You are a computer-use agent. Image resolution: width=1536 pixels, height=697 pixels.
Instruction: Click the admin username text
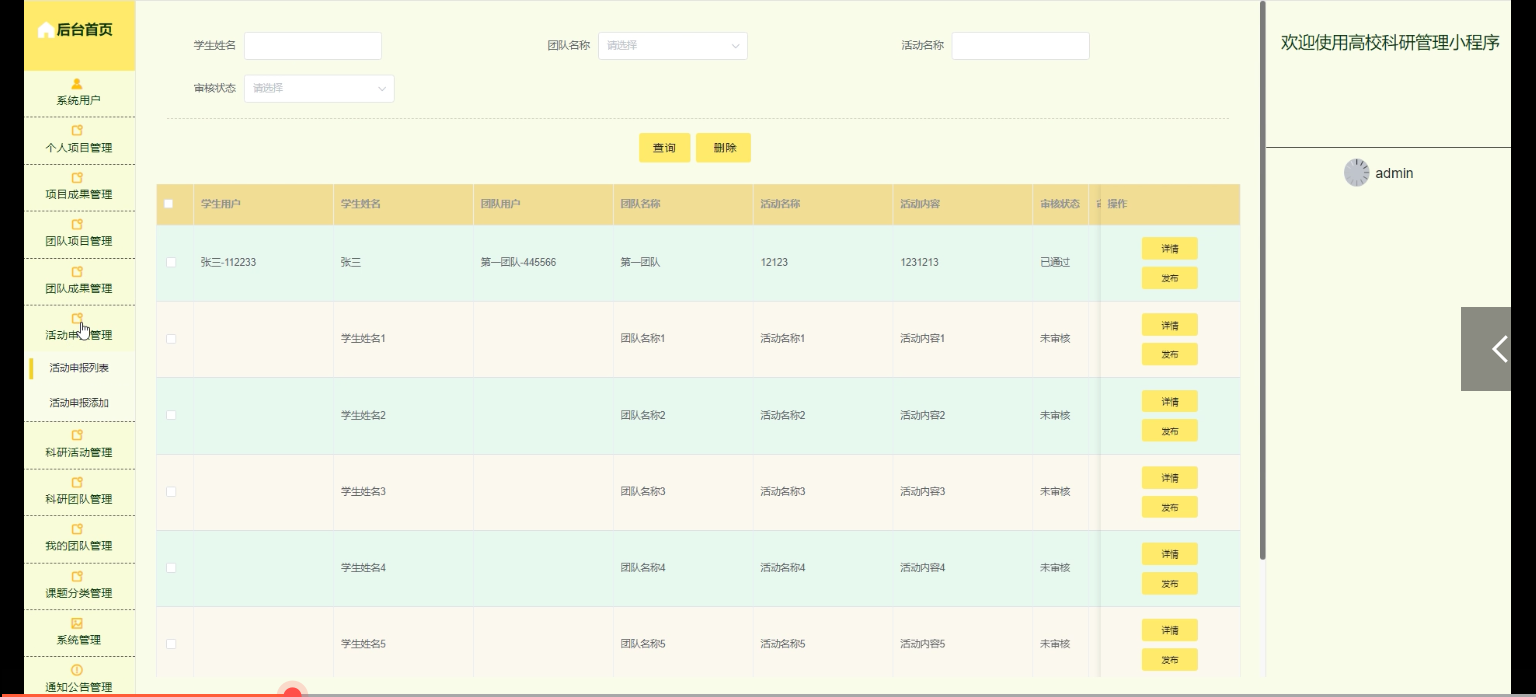[1394, 173]
